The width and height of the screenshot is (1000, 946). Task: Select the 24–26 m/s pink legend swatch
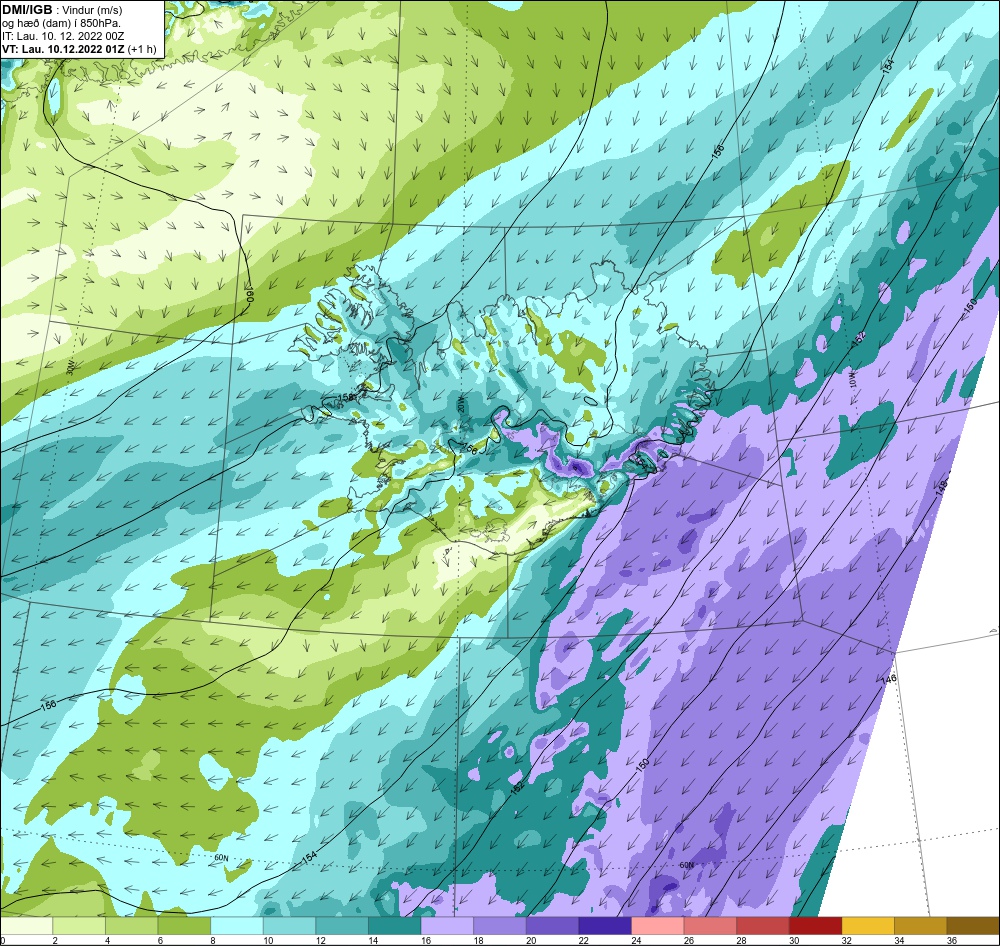point(658,925)
